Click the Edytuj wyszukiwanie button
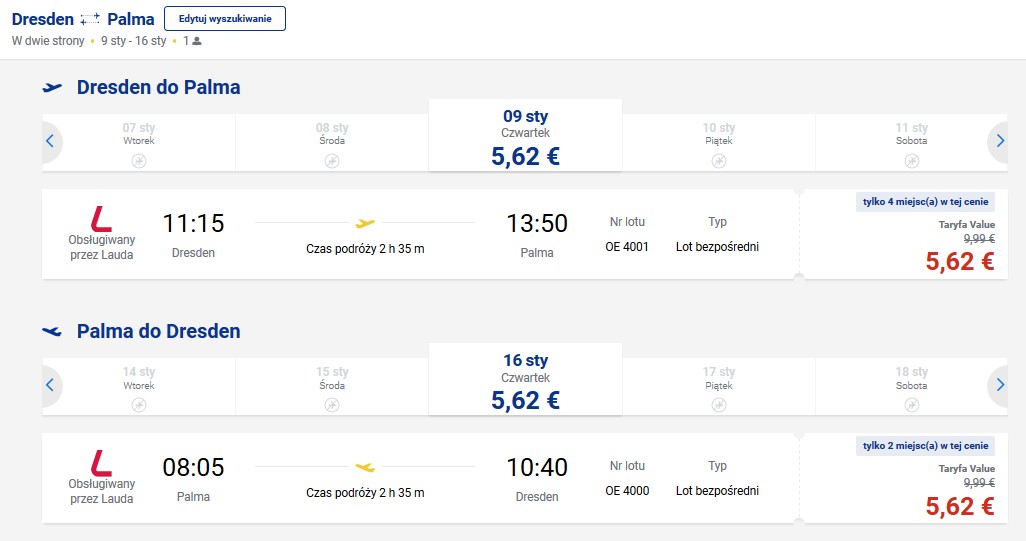 click(224, 18)
